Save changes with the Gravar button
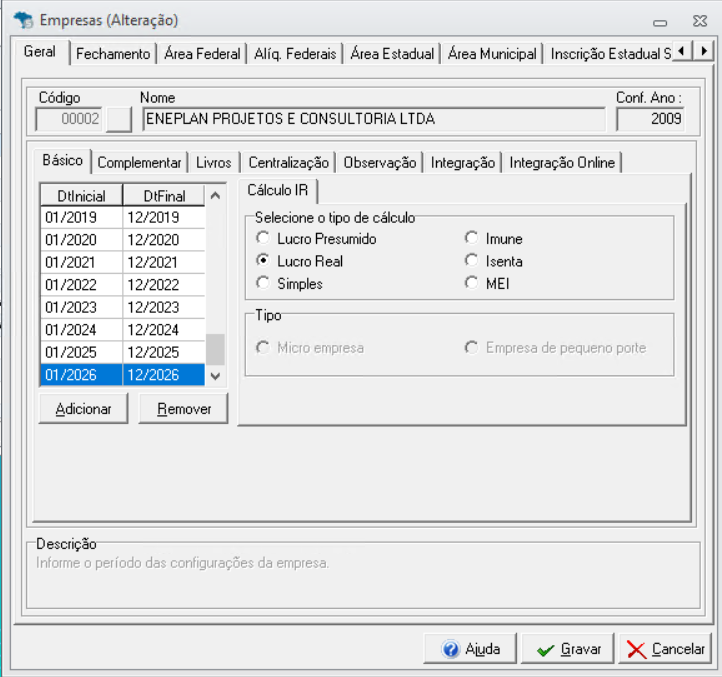The height and width of the screenshot is (677, 722). coord(568,649)
